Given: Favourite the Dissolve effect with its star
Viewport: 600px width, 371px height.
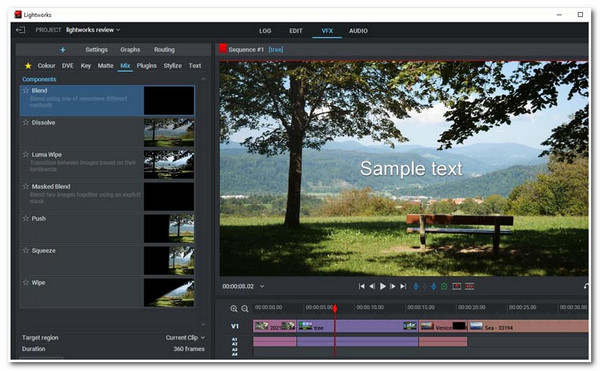Looking at the screenshot, I should click(x=26, y=123).
